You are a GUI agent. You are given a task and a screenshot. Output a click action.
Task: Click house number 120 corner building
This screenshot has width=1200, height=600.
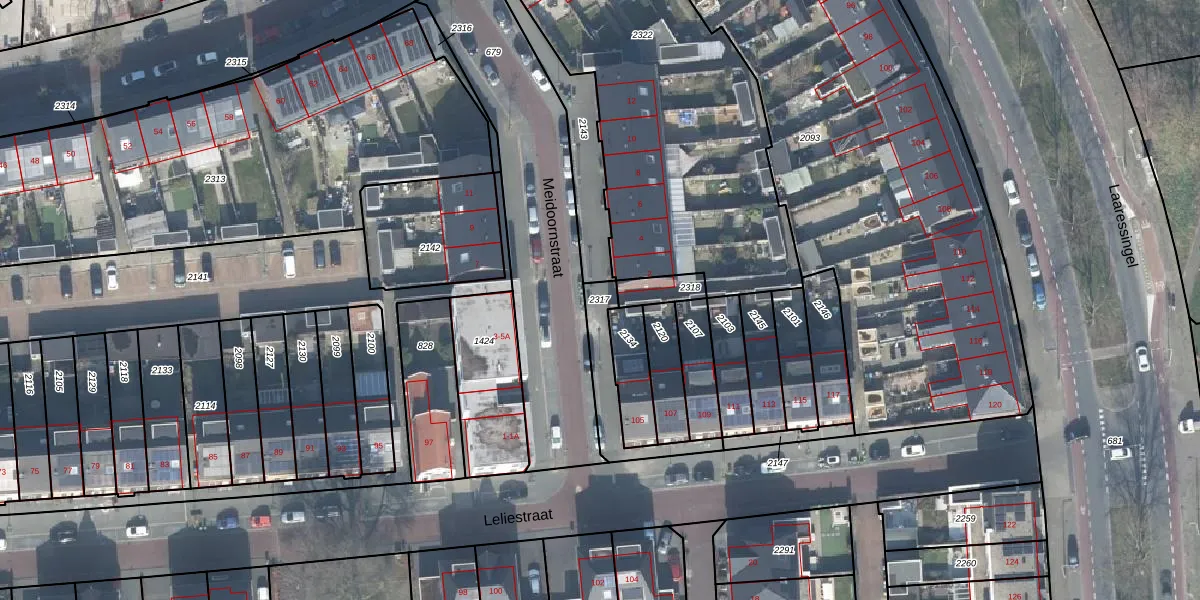[994, 404]
